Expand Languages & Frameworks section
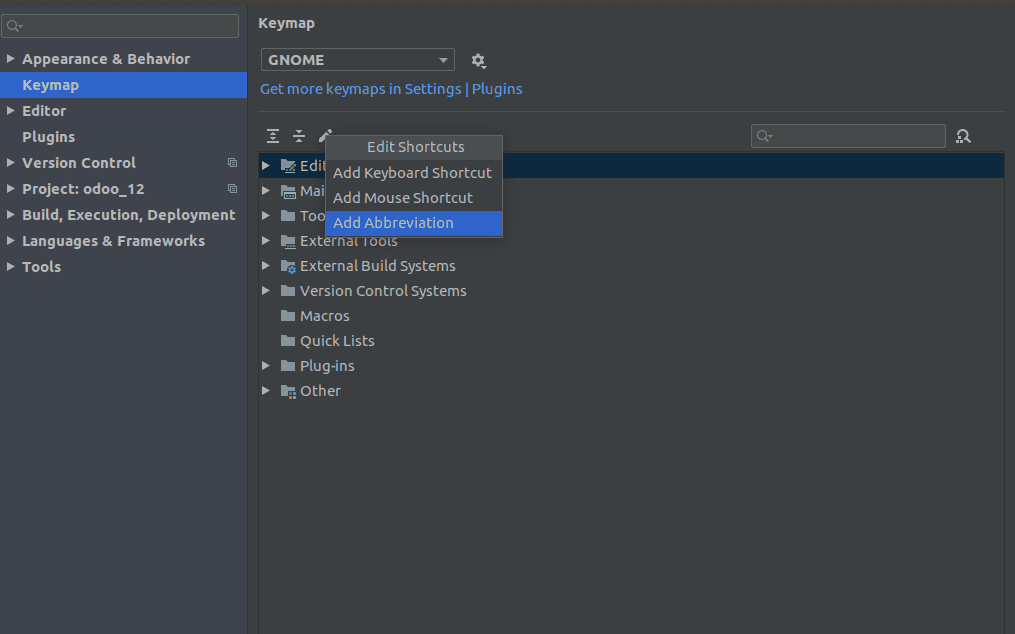Screen dimensions: 1015x634 pos(10,240)
